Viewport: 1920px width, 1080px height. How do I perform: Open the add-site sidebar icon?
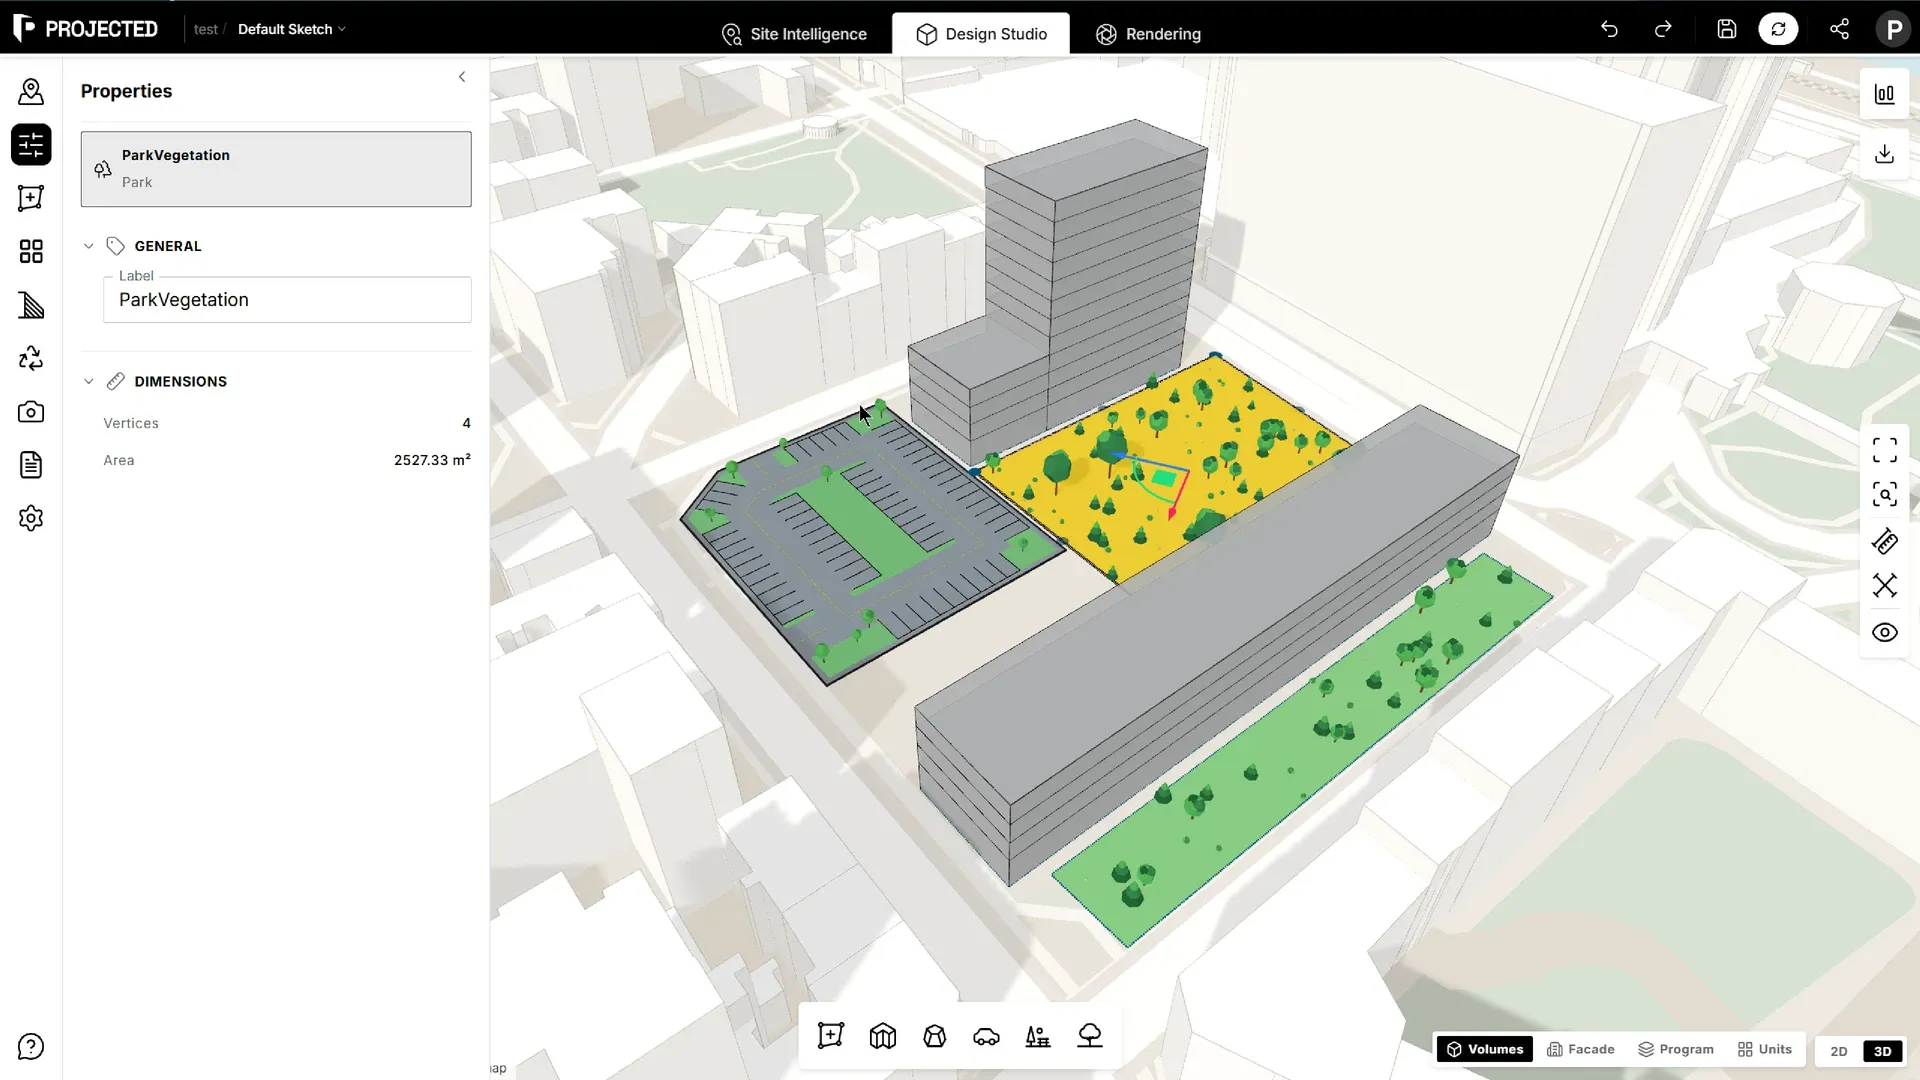pyautogui.click(x=31, y=198)
